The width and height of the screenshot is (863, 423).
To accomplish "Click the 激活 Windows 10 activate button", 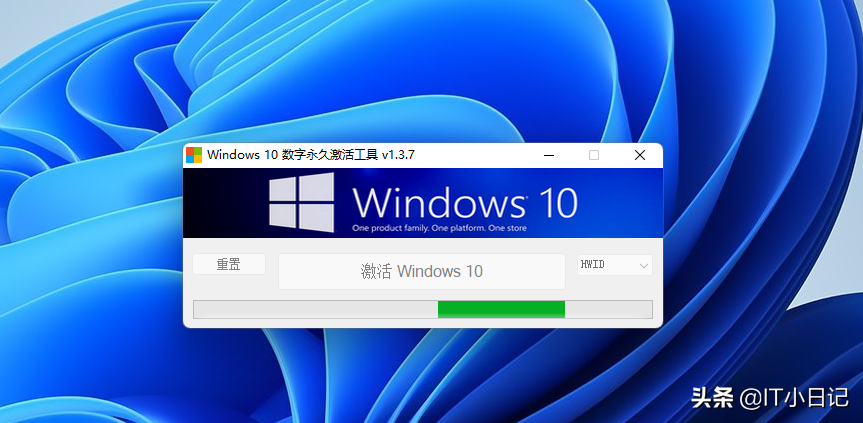I will pyautogui.click(x=422, y=271).
